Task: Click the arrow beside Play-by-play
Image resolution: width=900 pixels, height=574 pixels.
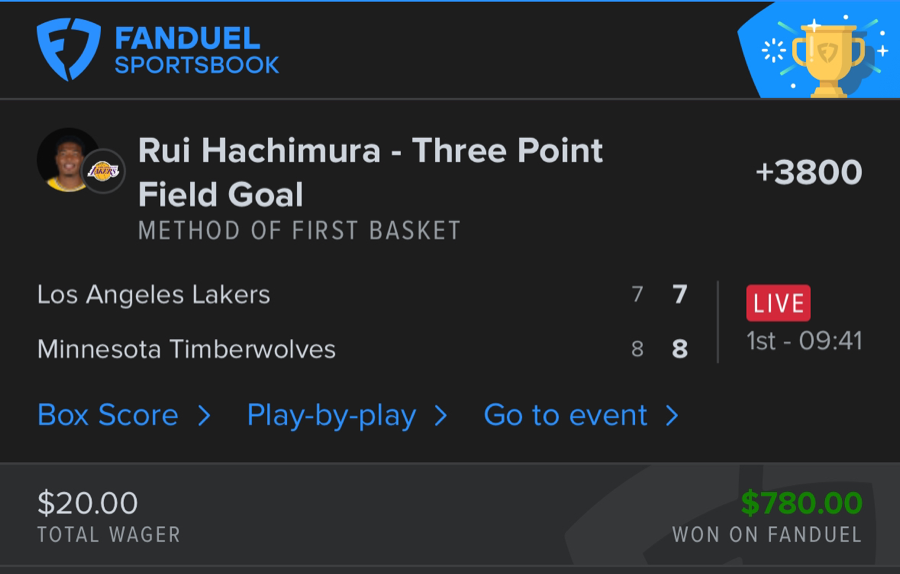Action: (441, 415)
